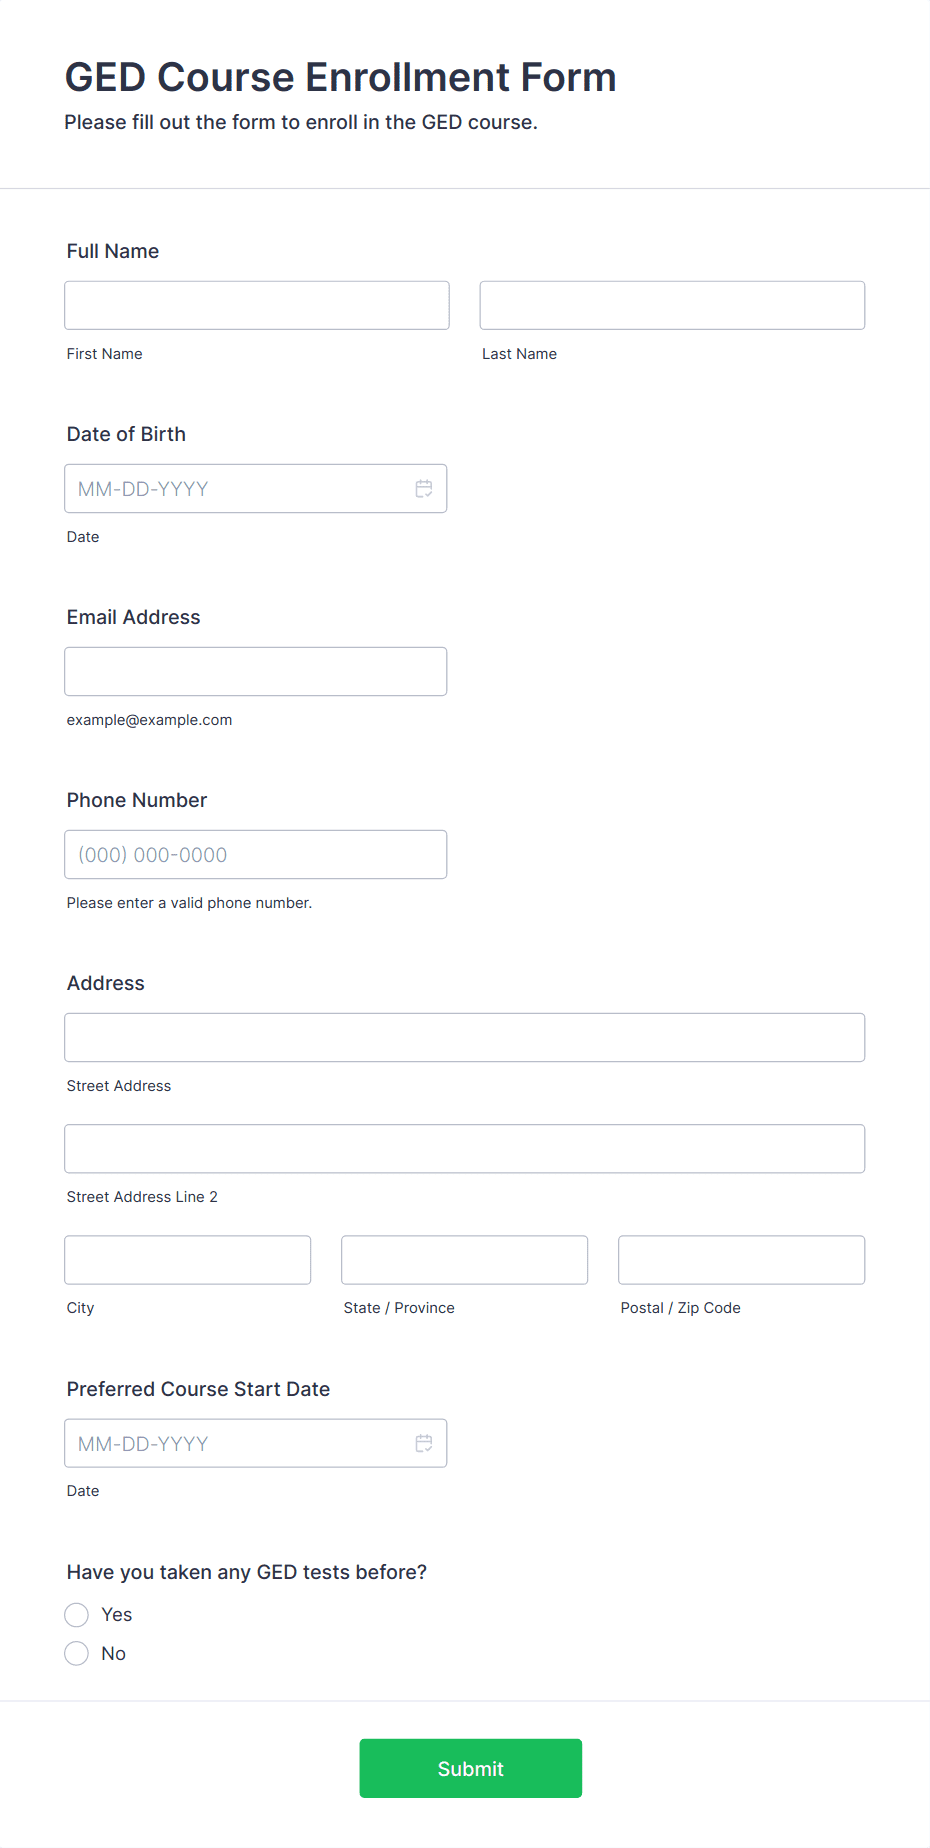
Task: Select No for previous GED tests
Action: [77, 1654]
